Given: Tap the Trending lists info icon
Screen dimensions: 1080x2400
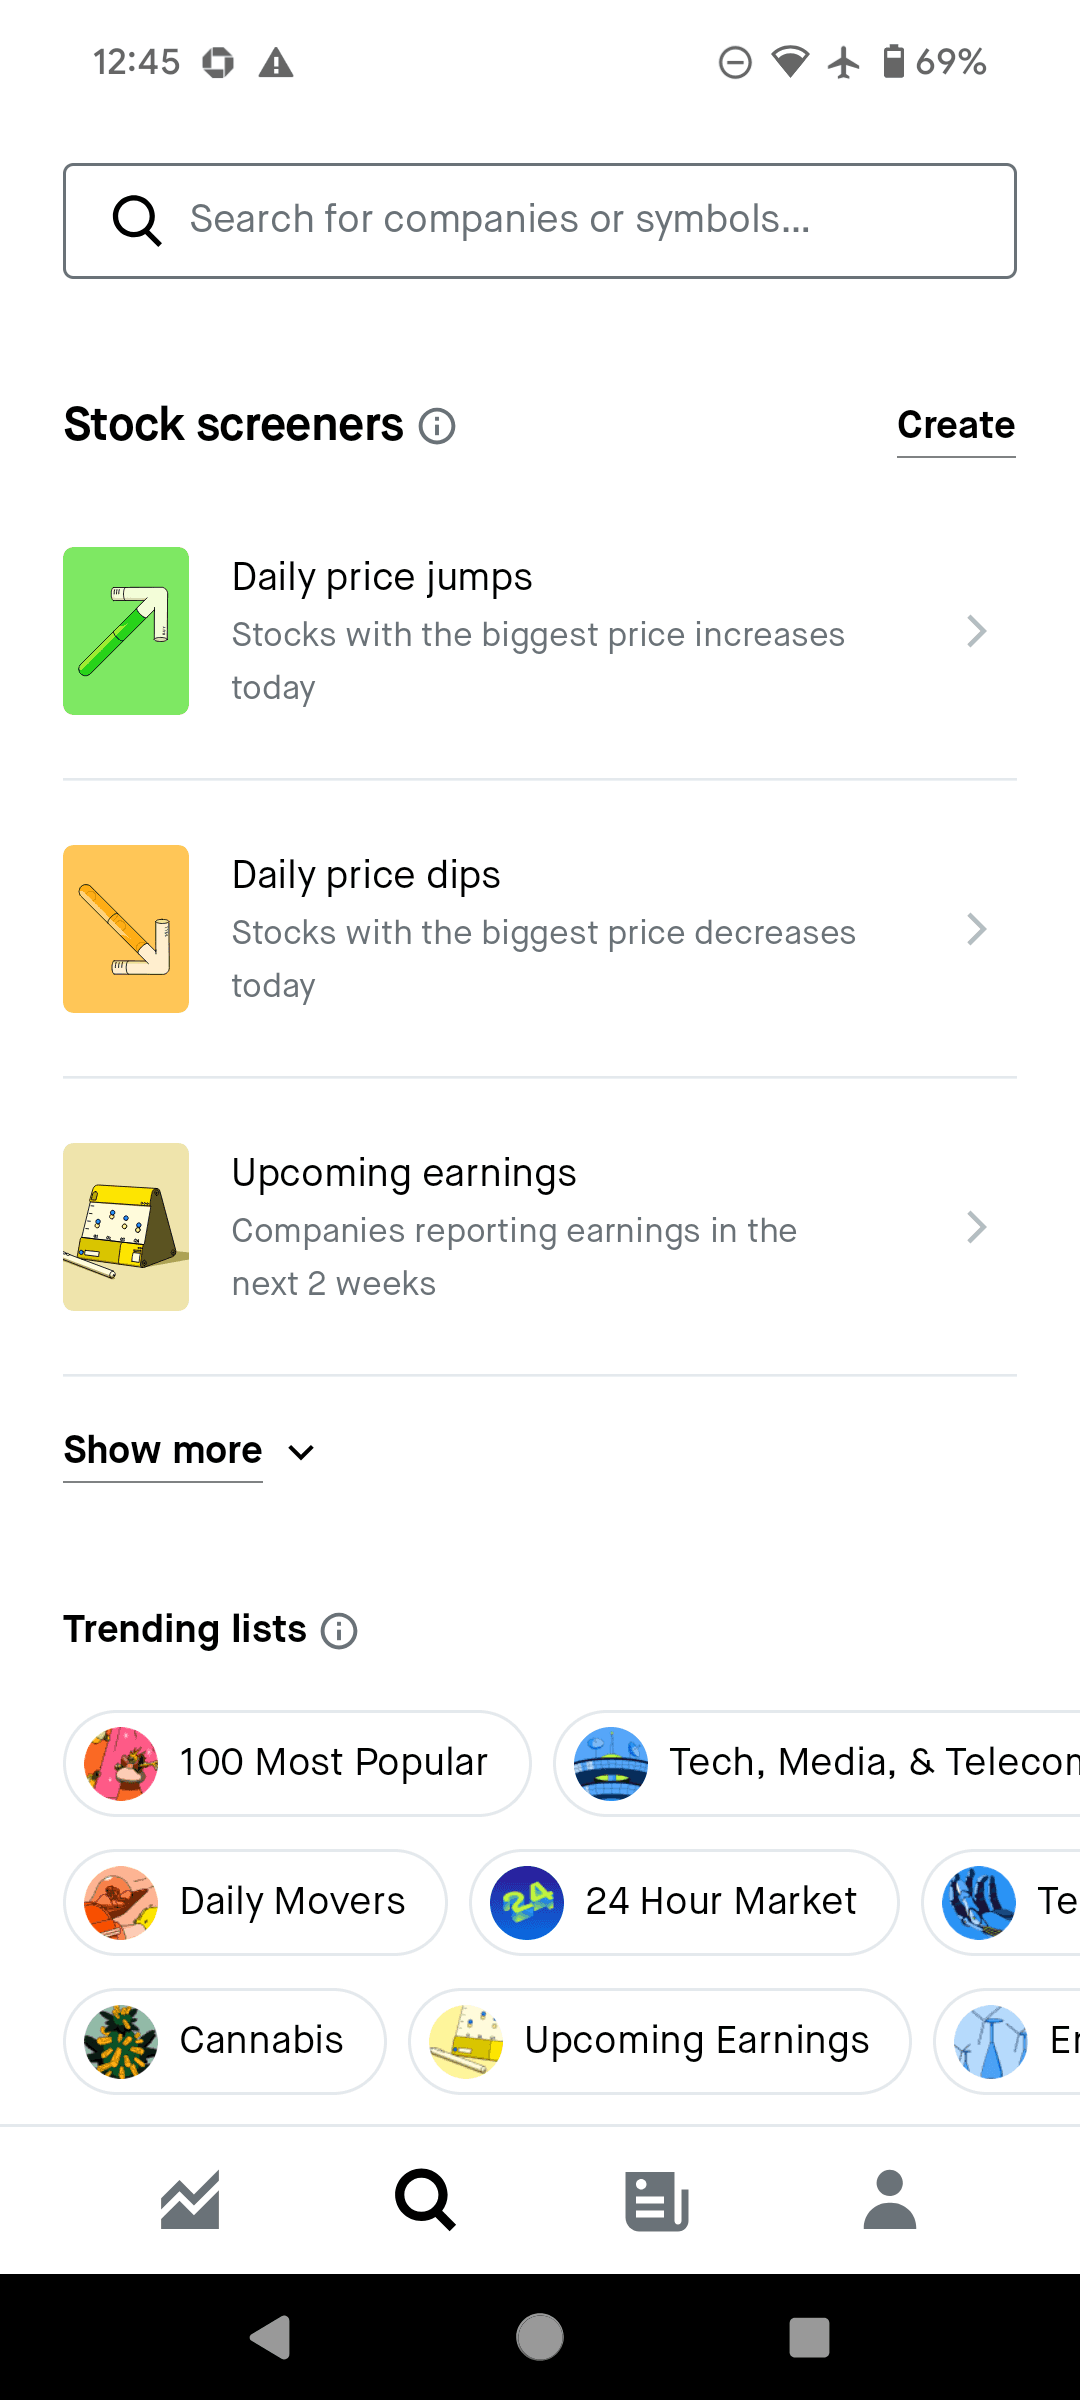Looking at the screenshot, I should [339, 1631].
